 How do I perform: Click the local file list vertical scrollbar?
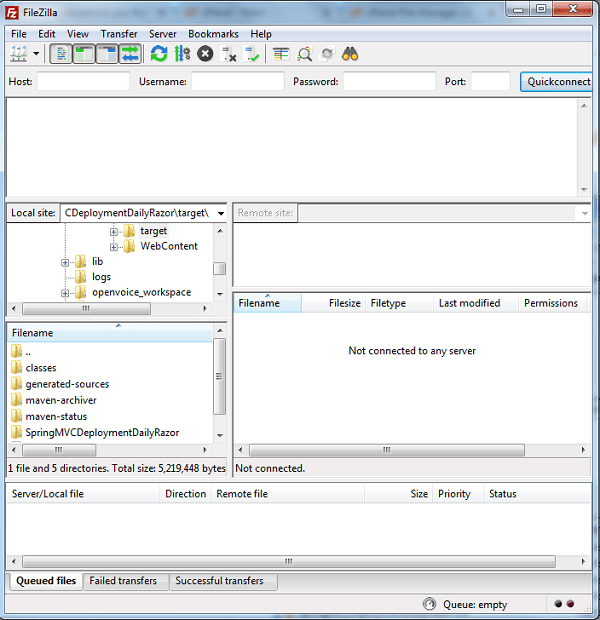pyautogui.click(x=220, y=376)
